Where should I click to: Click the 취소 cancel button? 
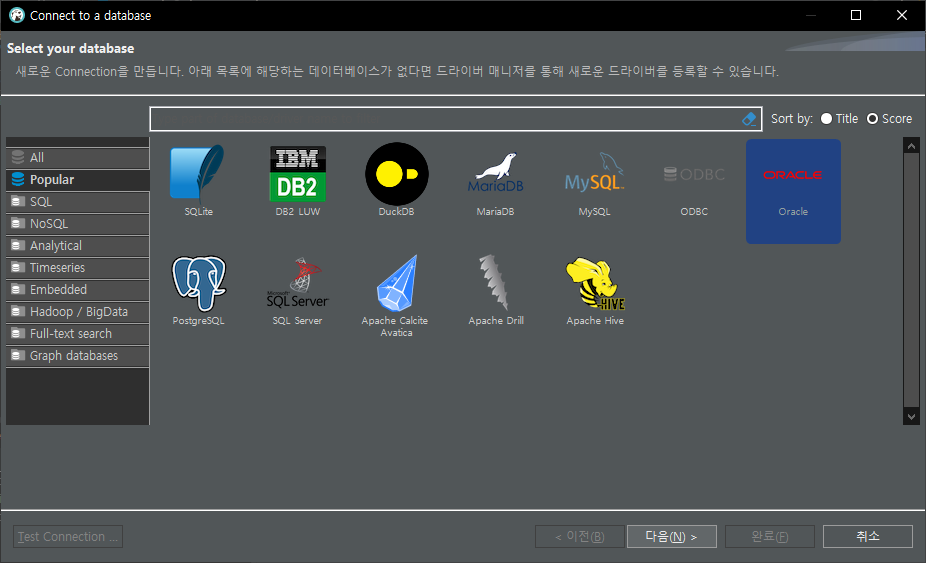click(868, 536)
